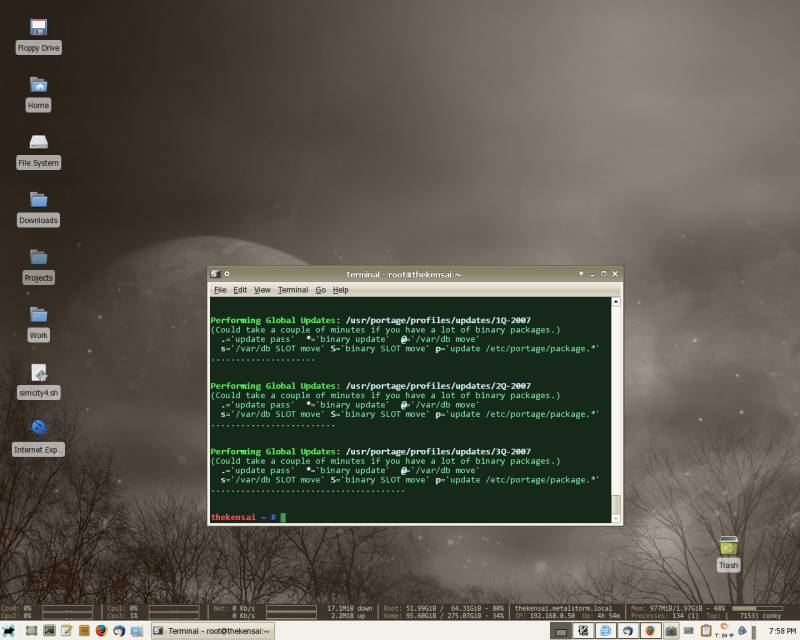Click the gray keyboard-like tray icon beside camera
The width and height of the screenshot is (800, 640).
pos(689,631)
